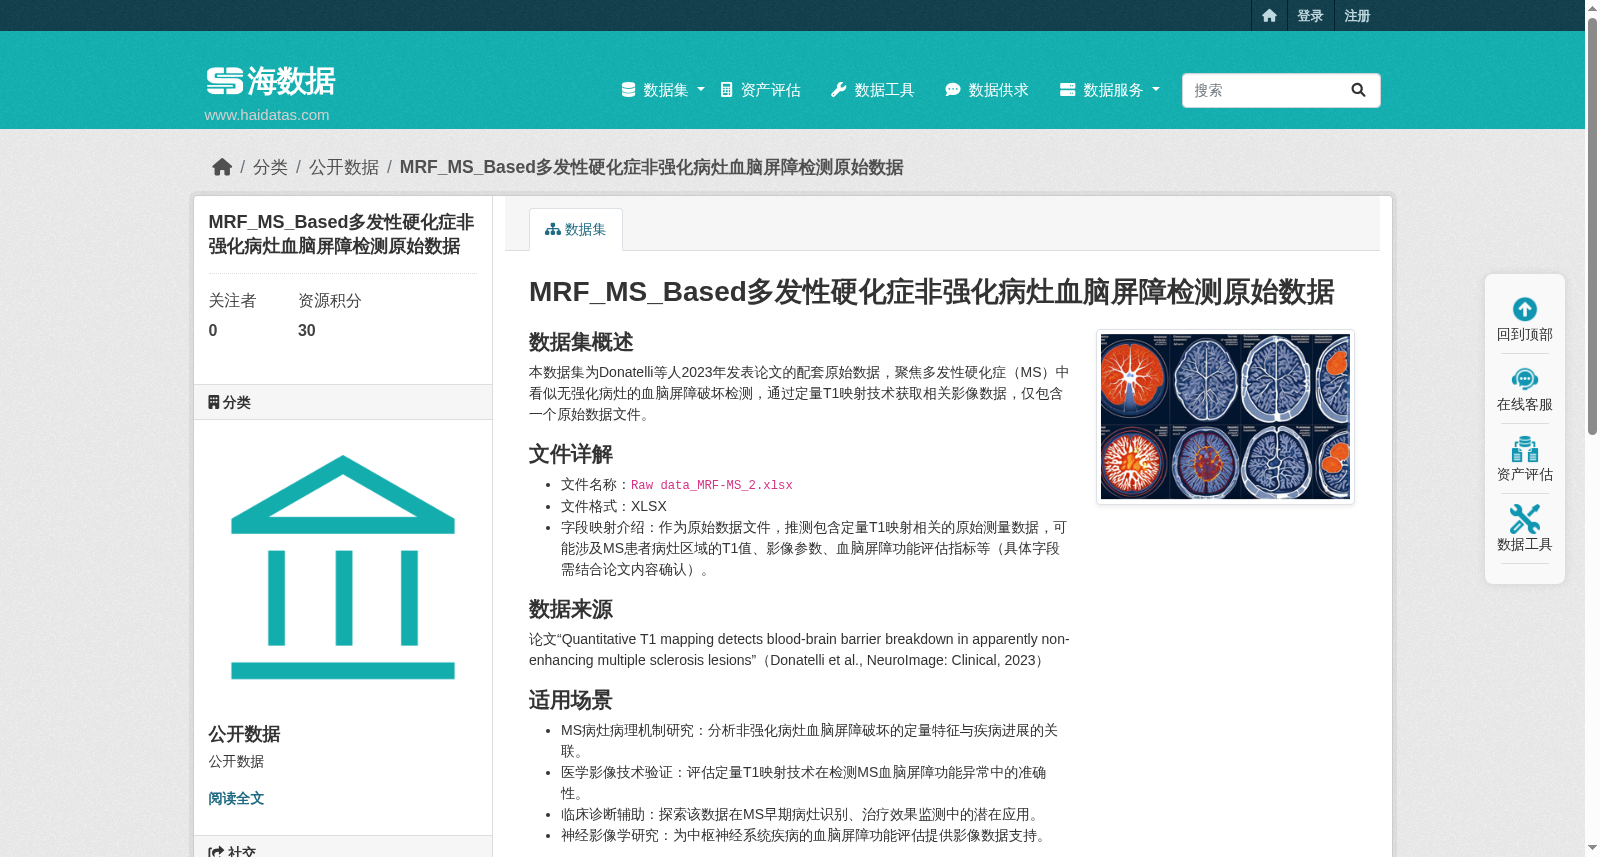Screen dimensions: 1600x857
Task: Click the teal institution building category icon
Action: 343,567
